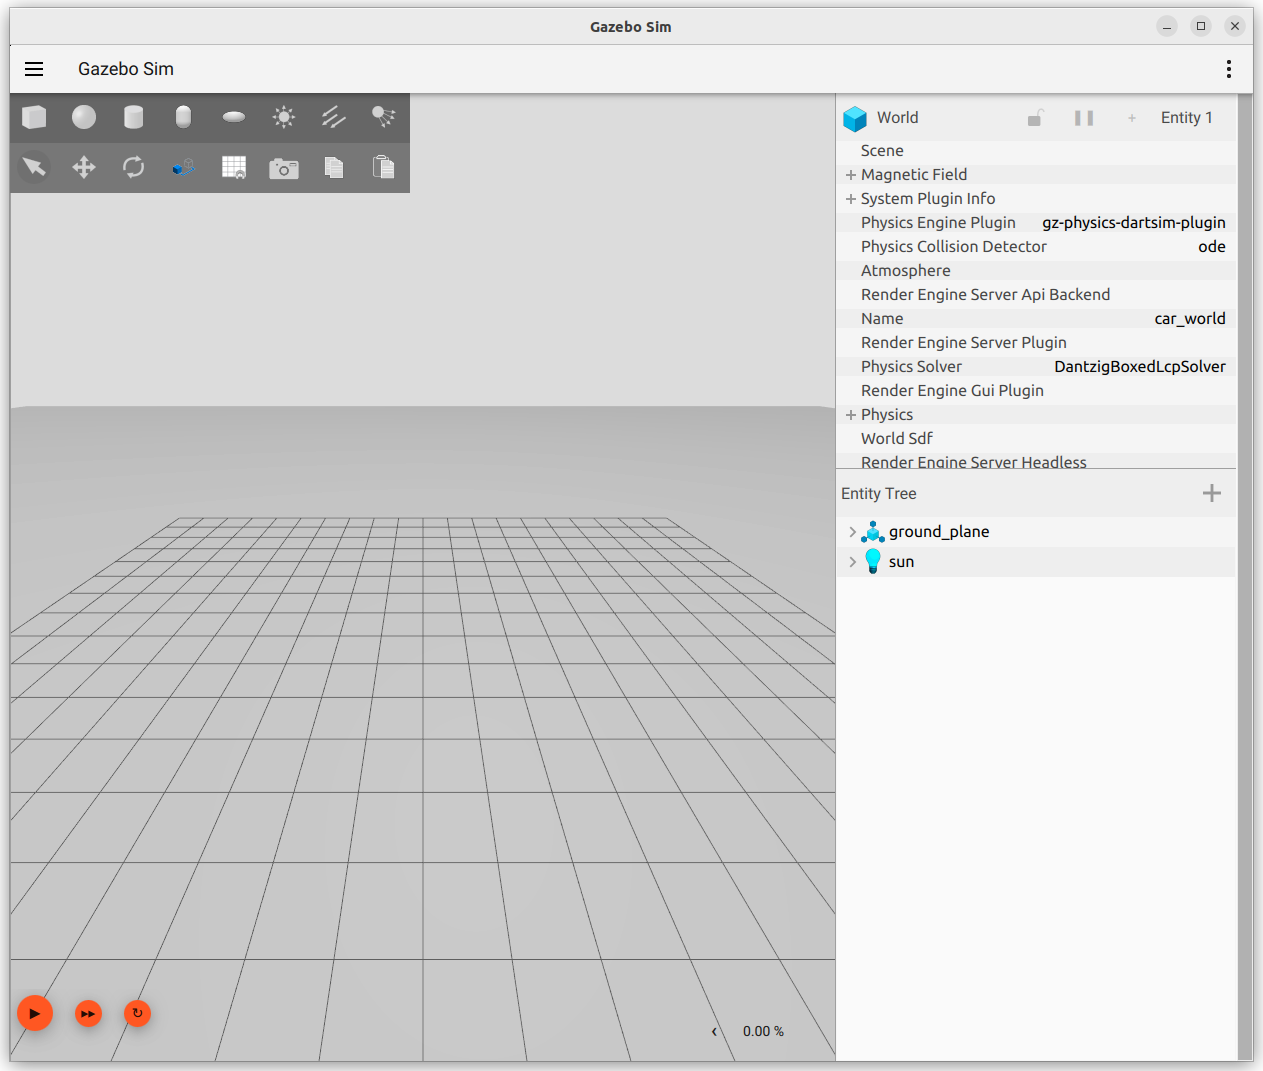
Task: Insert a cylinder shape
Action: pos(133,117)
